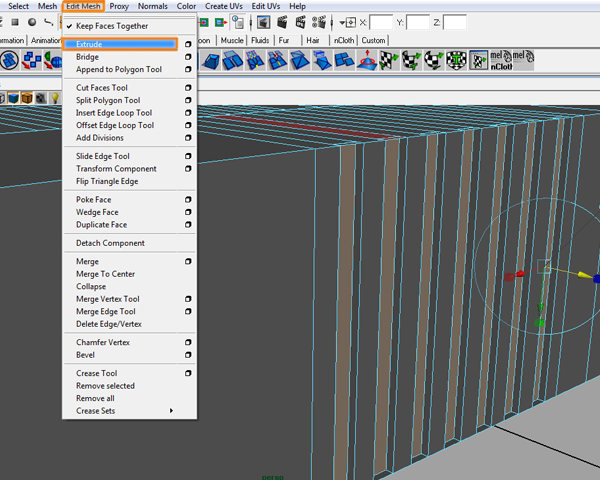The image size is (600, 480).
Task: Open input field mode dropdown arrow
Action: click(x=342, y=23)
